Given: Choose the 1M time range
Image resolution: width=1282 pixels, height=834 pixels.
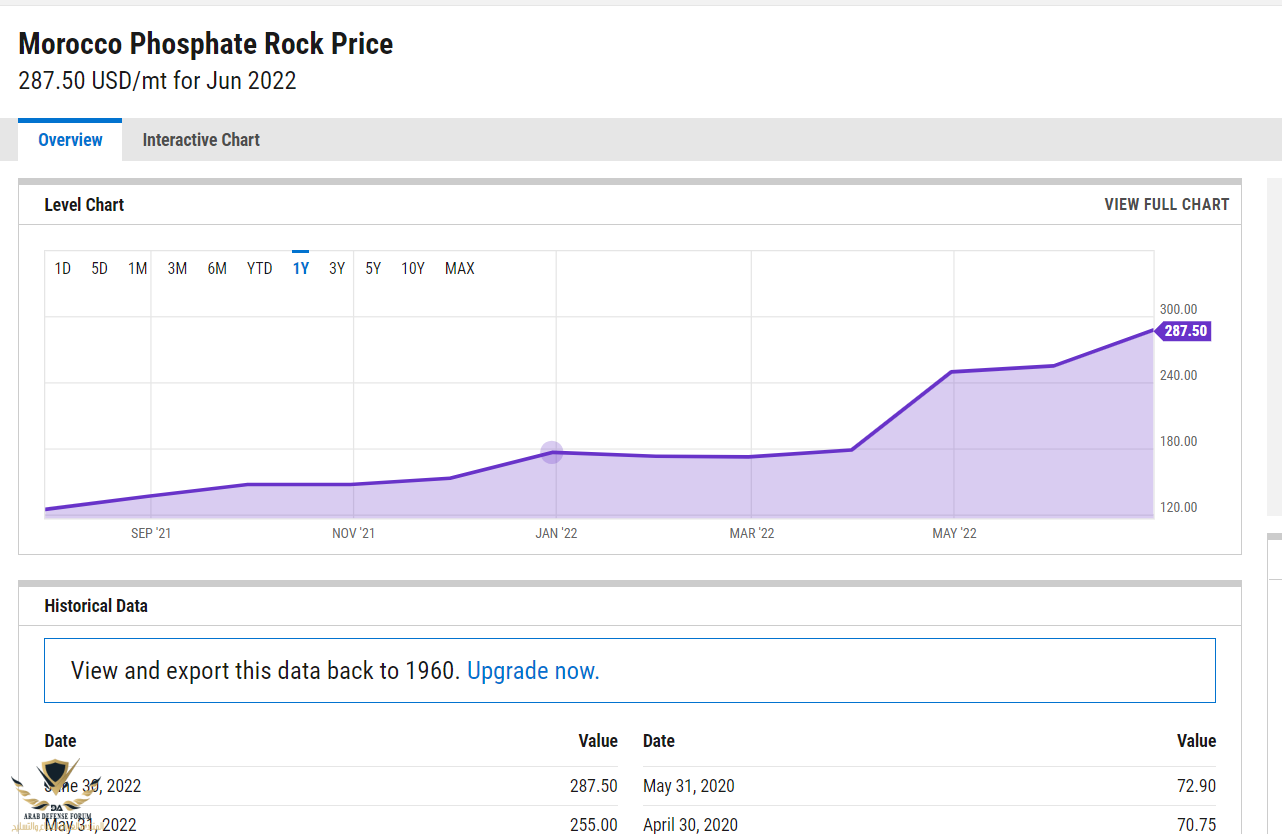Looking at the screenshot, I should point(137,268).
